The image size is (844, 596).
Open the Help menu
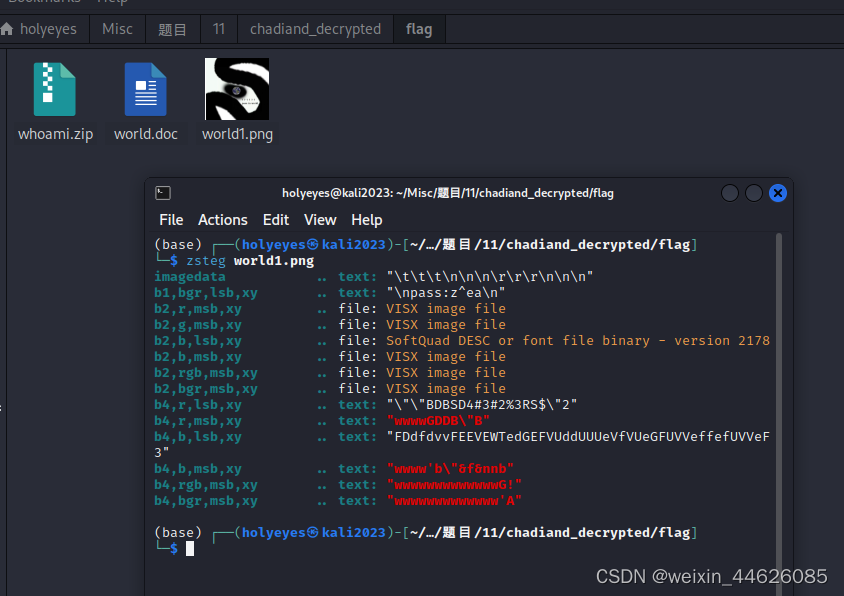[366, 219]
